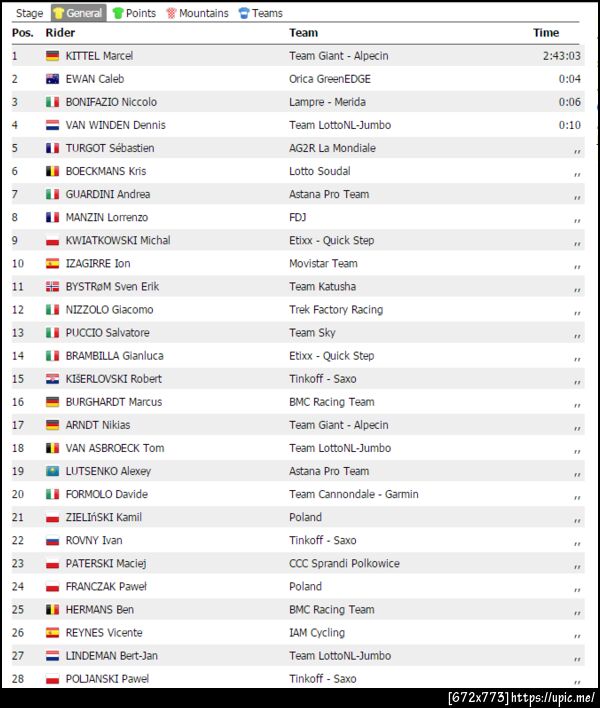Click rider name BONIFAZIO Niccolo
600x708 pixels.
(x=111, y=102)
